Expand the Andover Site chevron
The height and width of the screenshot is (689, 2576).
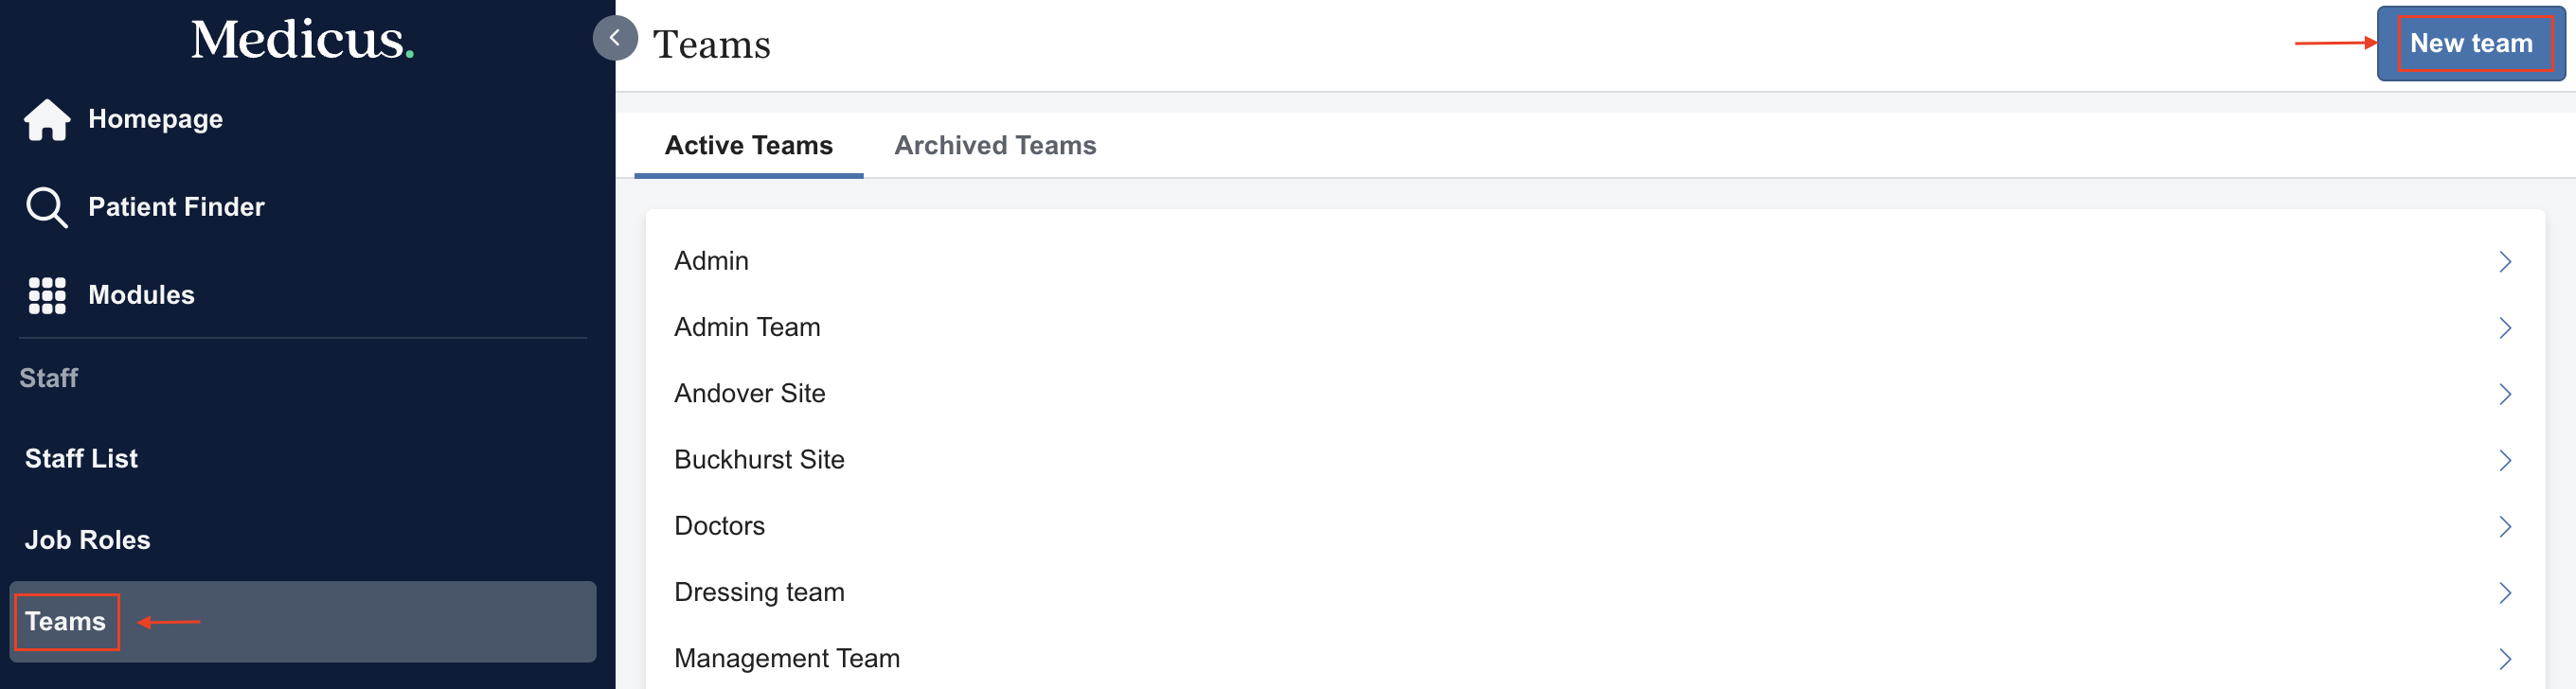click(2504, 394)
